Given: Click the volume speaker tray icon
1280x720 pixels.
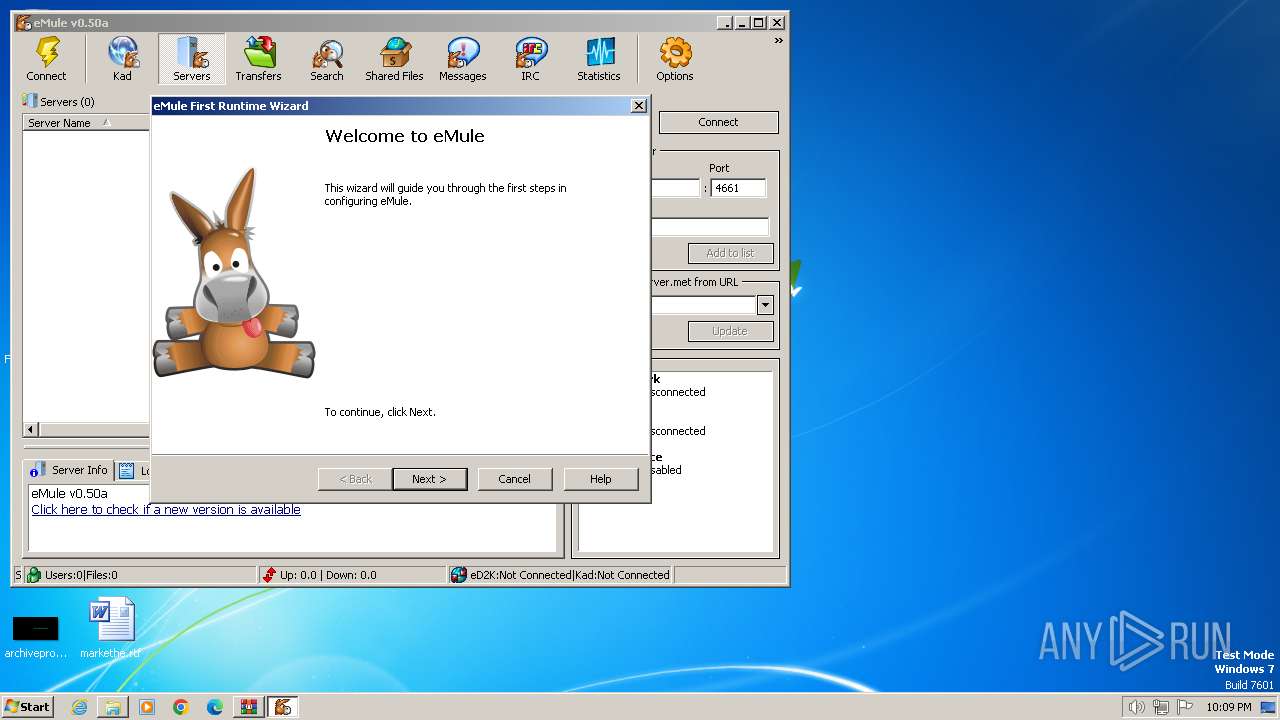Looking at the screenshot, I should tap(1136, 707).
